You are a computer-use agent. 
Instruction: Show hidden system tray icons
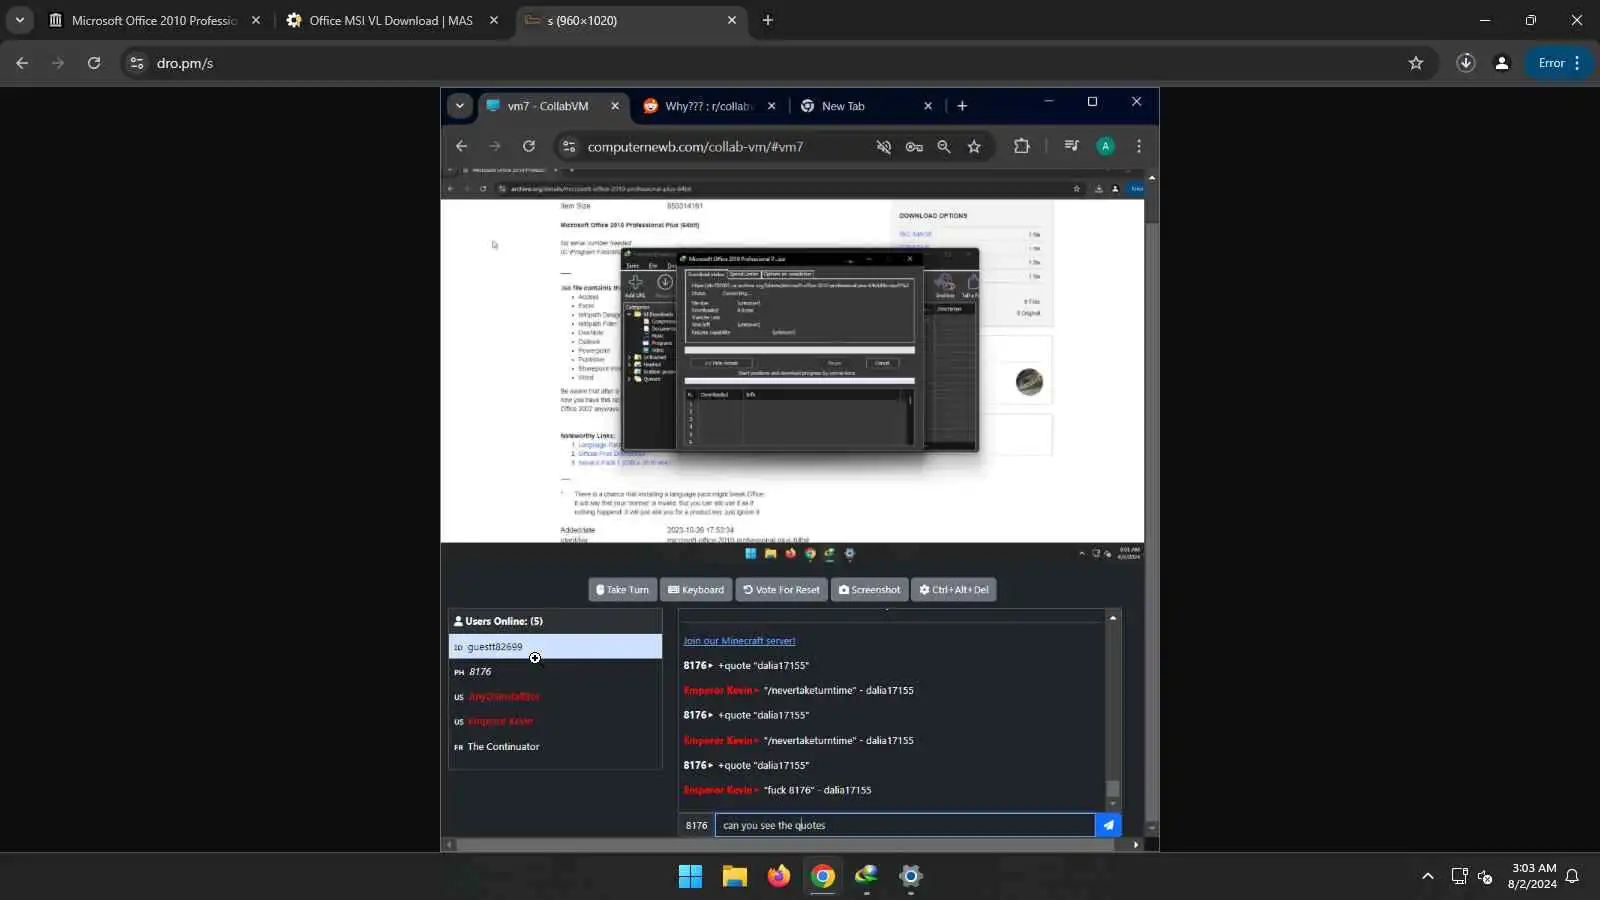(x=1427, y=876)
